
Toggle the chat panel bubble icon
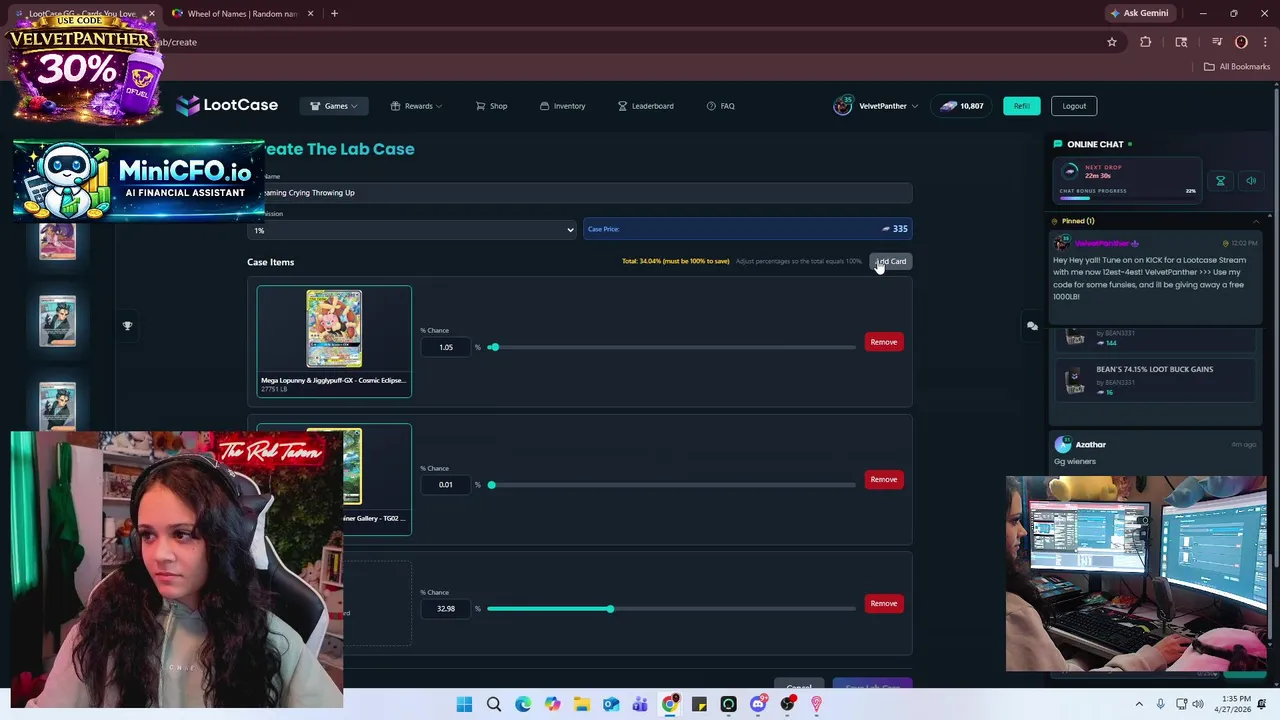point(1032,326)
